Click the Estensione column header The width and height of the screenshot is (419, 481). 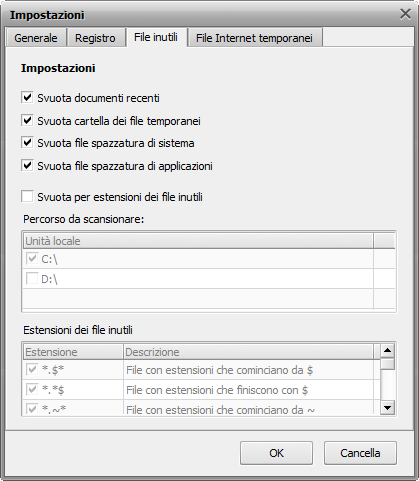73,352
